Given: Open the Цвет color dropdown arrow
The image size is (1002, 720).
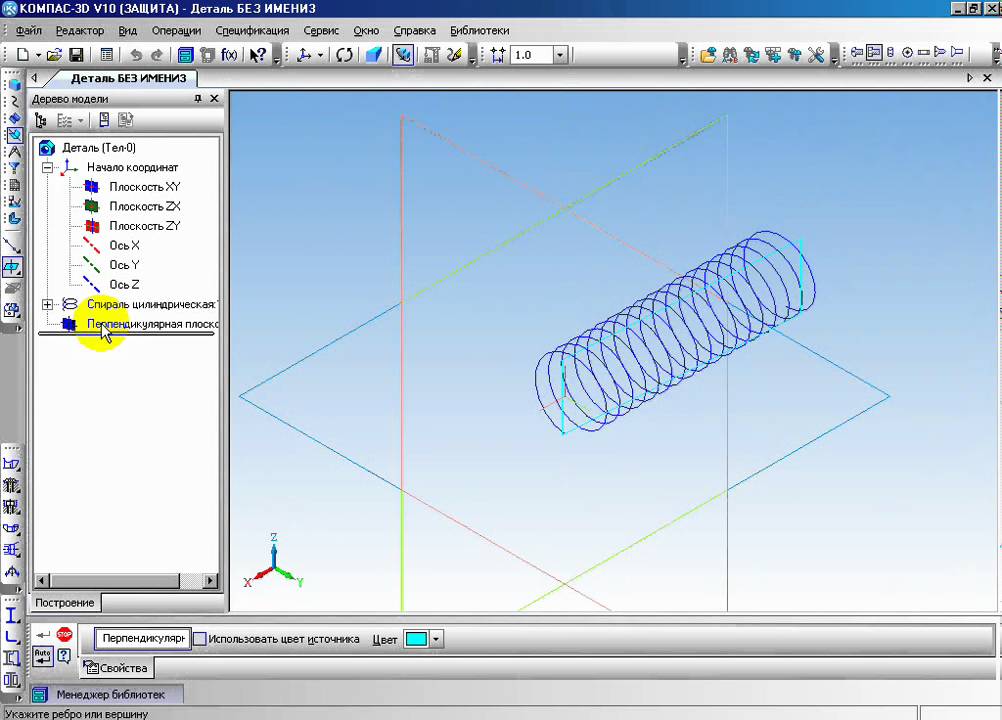Looking at the screenshot, I should coord(436,639).
